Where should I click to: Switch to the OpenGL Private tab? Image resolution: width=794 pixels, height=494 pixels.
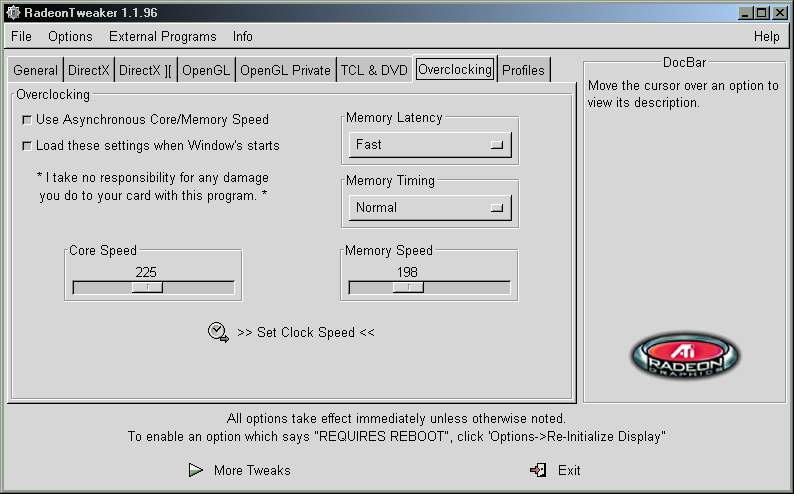(285, 70)
